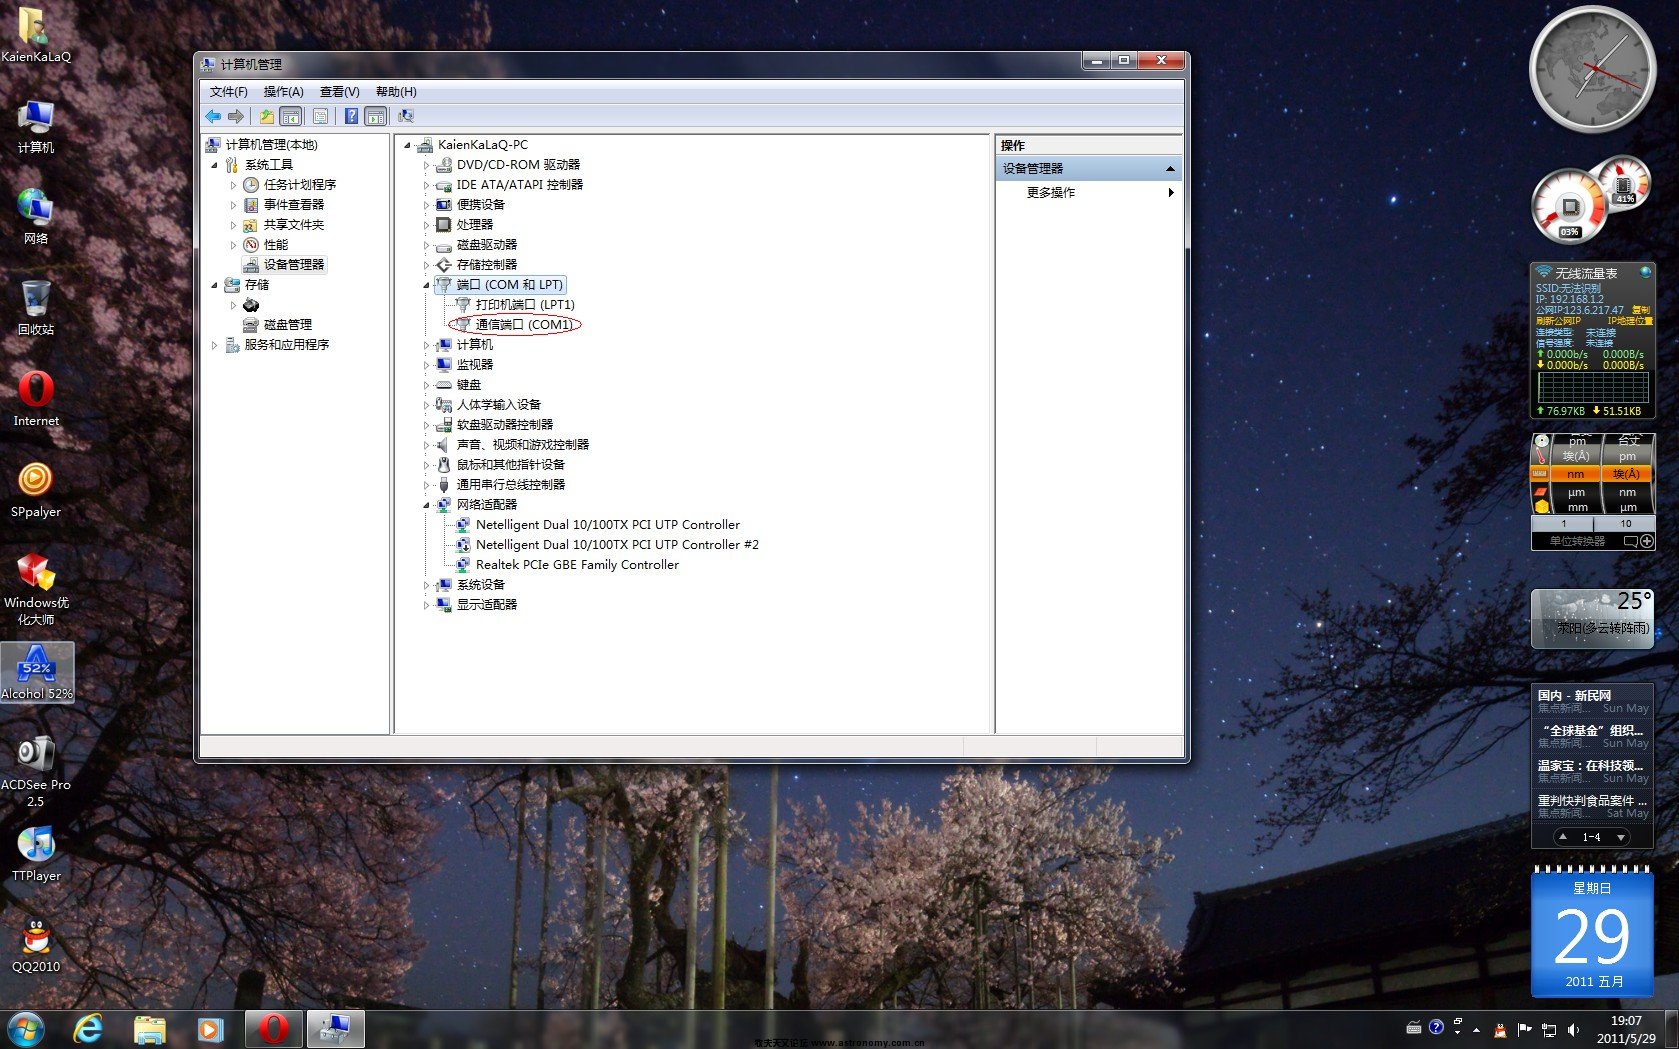Viewport: 1679px width, 1049px height.
Task: Select Netelligent Dual 10/100TX PCI UTP Controller #2
Action: (x=617, y=545)
